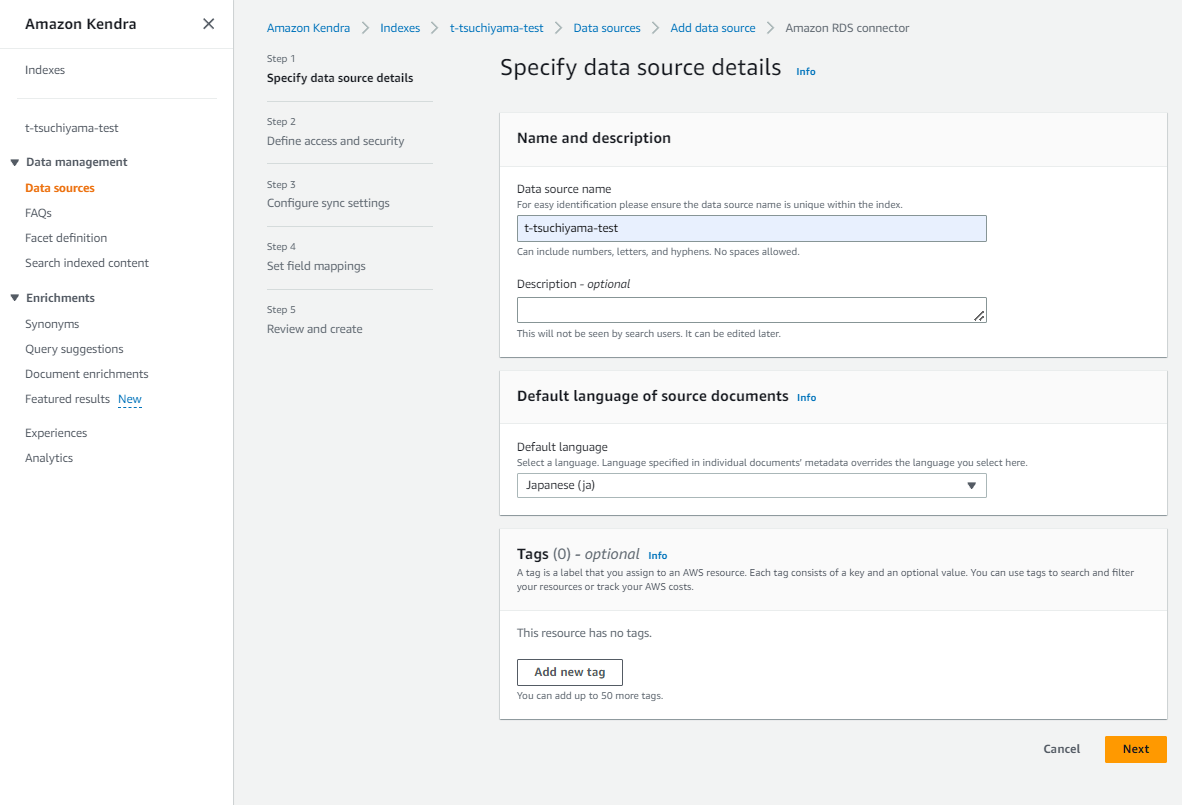Click Amazon Kendra breadcrumb link
This screenshot has height=805, width=1182.
(308, 28)
